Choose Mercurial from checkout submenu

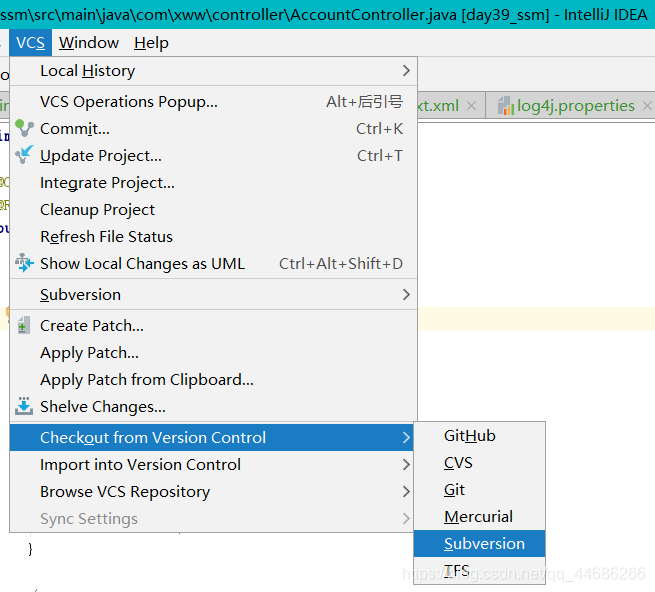click(480, 516)
